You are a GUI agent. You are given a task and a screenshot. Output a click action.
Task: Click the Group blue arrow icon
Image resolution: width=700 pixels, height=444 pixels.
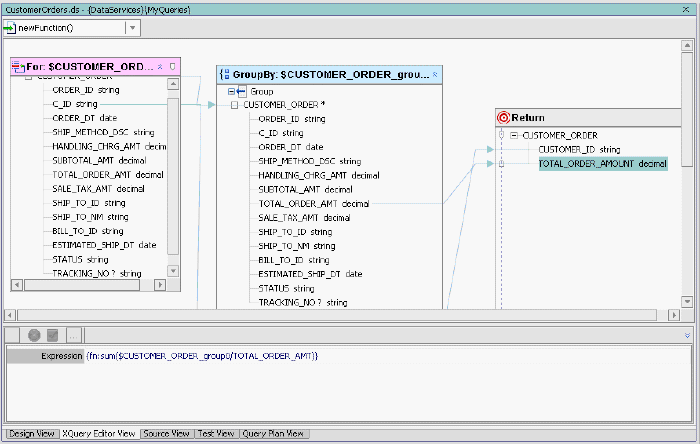tap(242, 91)
